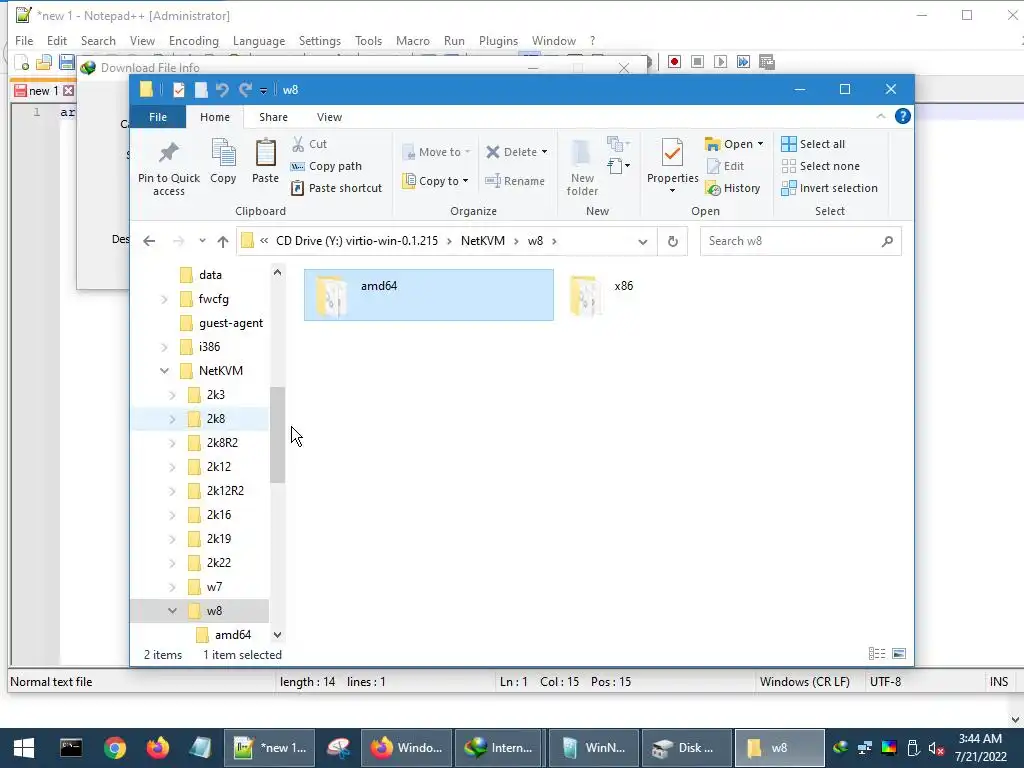1024x768 pixels.
Task: Open Chrome from the taskbar
Action: click(x=115, y=748)
